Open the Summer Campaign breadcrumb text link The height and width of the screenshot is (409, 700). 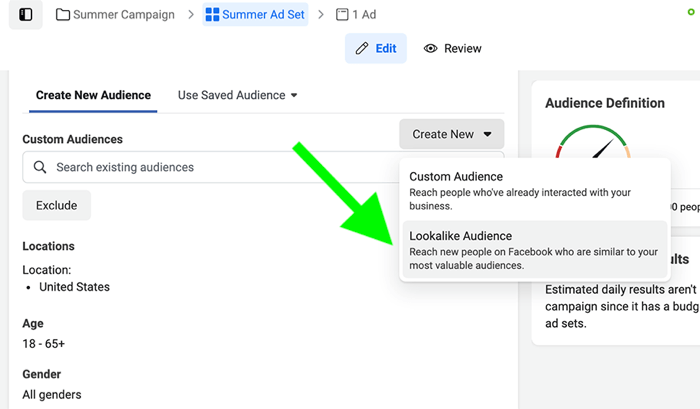click(125, 15)
